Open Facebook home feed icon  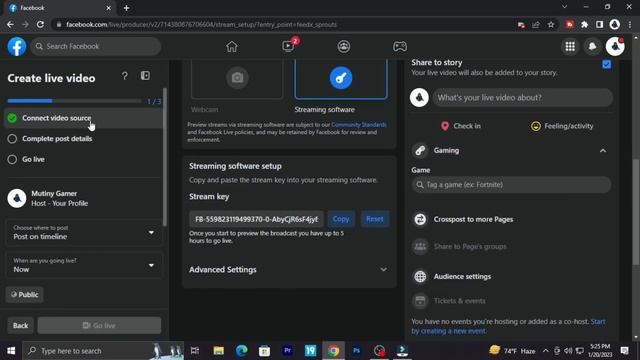(x=231, y=47)
